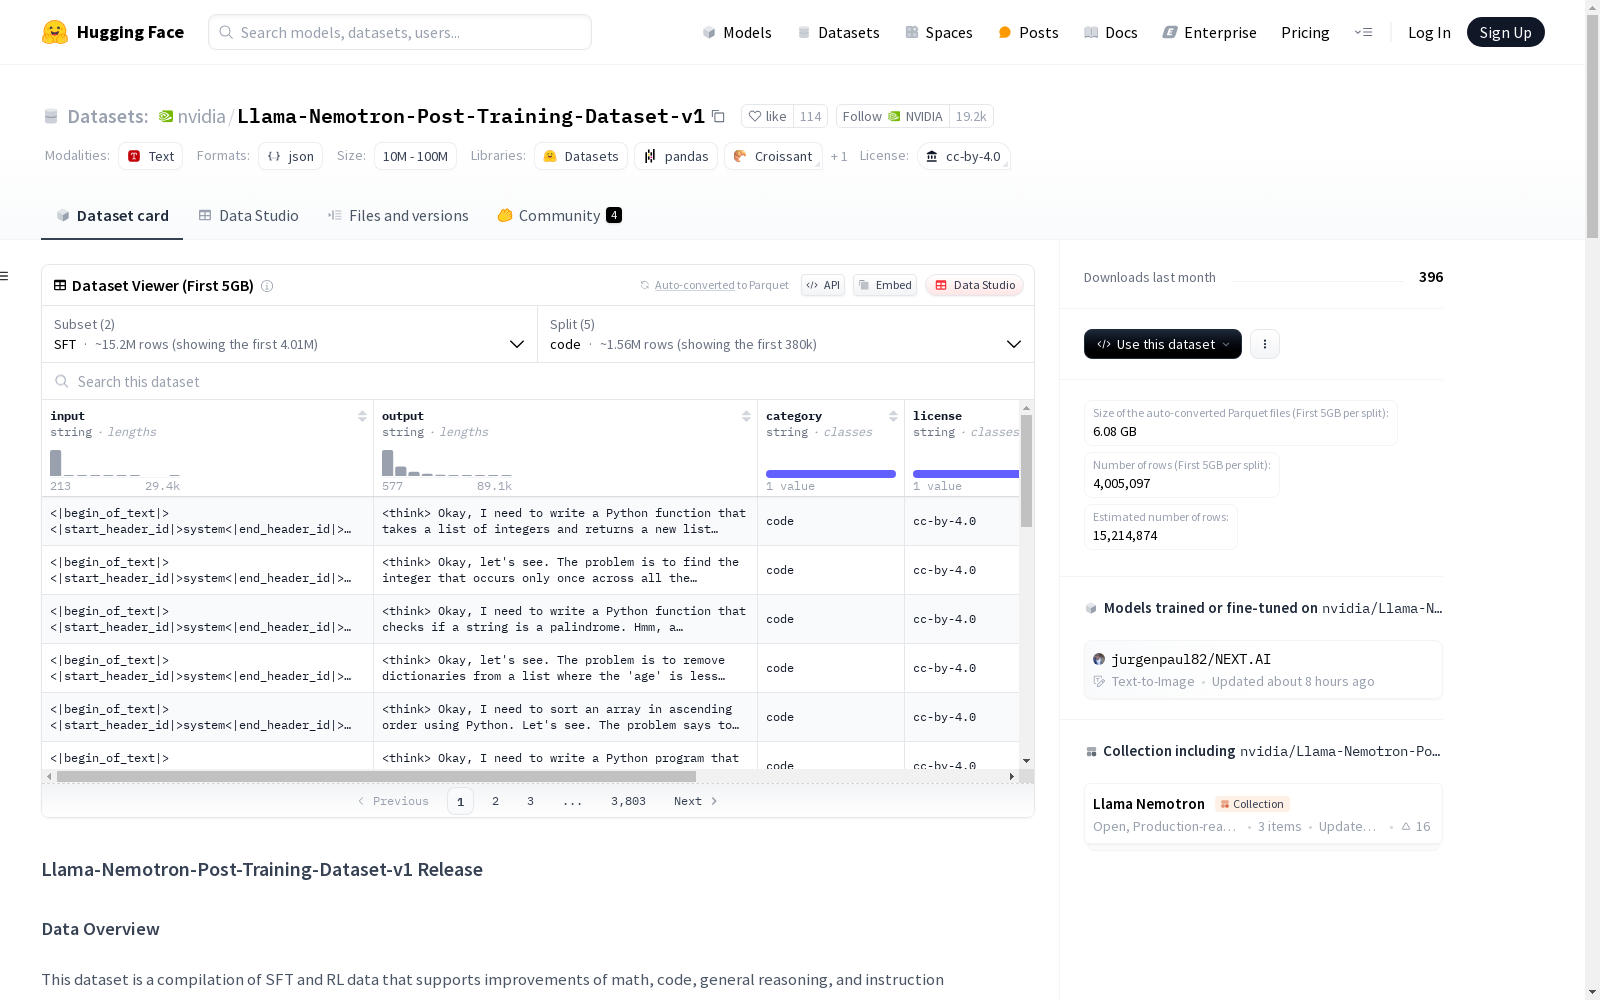This screenshot has height=1000, width=1600.
Task: Click the output lengths histogram
Action: pyautogui.click(x=447, y=462)
